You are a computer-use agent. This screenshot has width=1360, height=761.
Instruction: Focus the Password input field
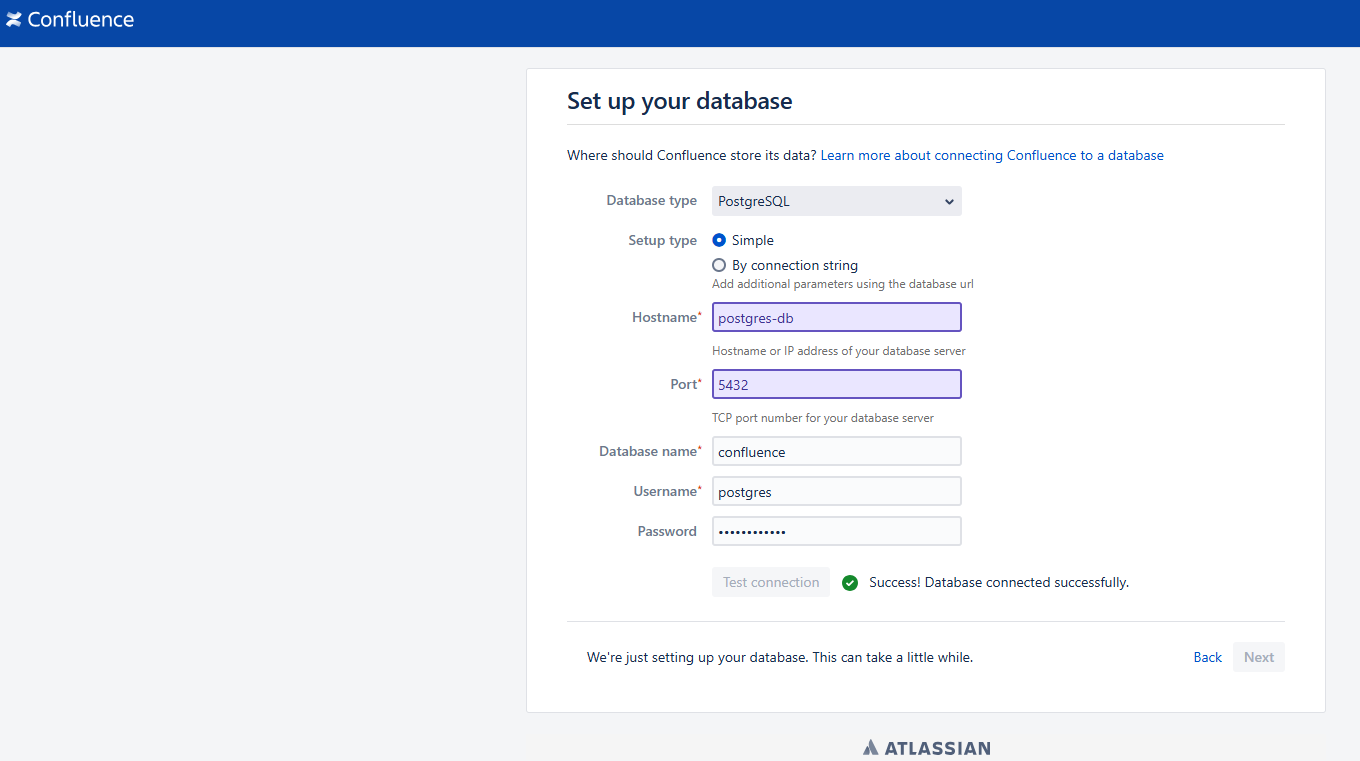click(836, 532)
